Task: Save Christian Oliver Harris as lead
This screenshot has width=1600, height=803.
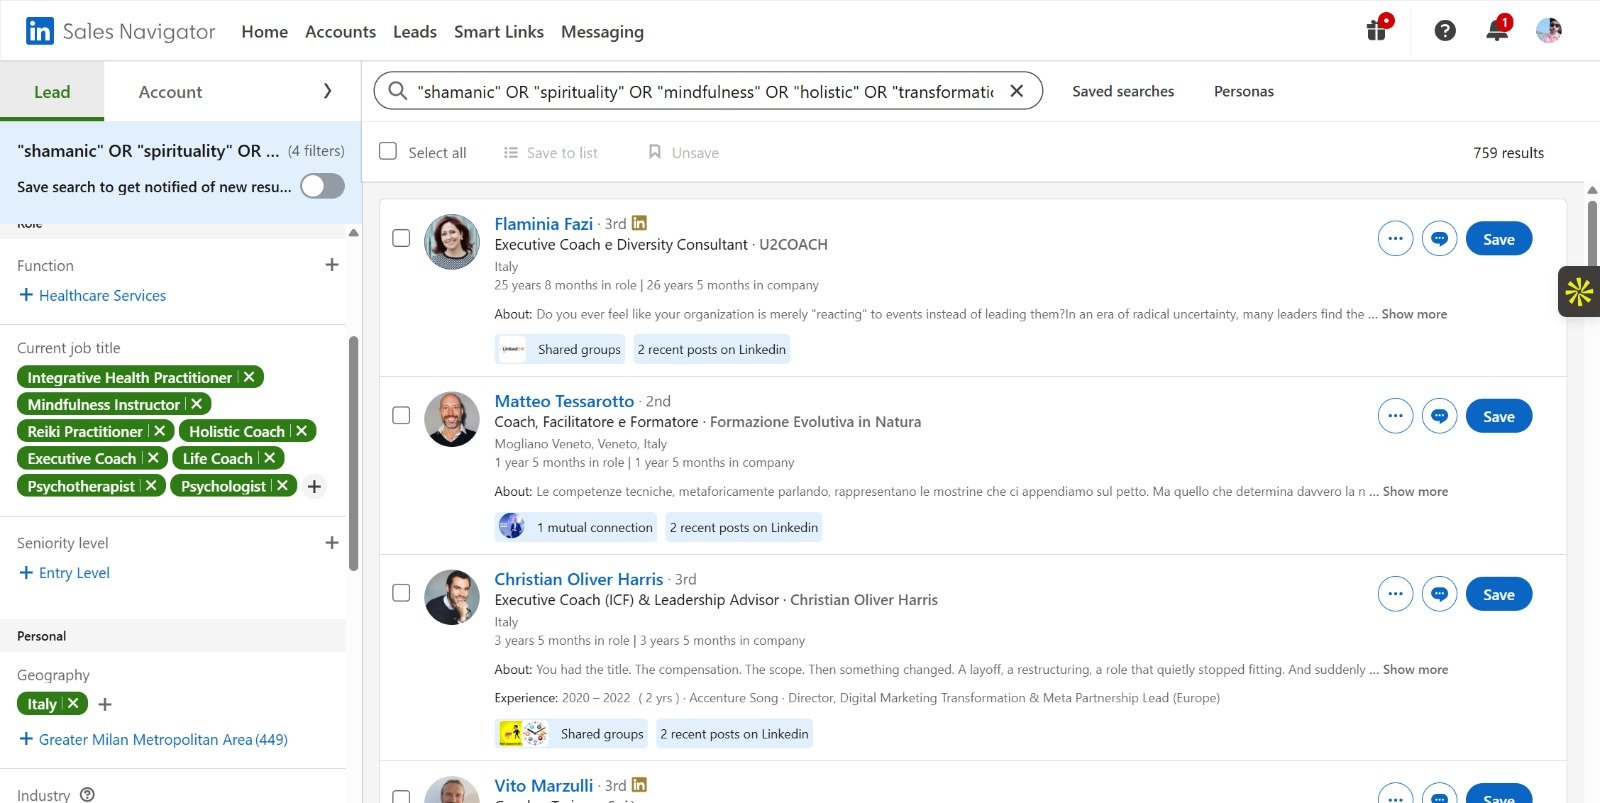Action: 1498,593
